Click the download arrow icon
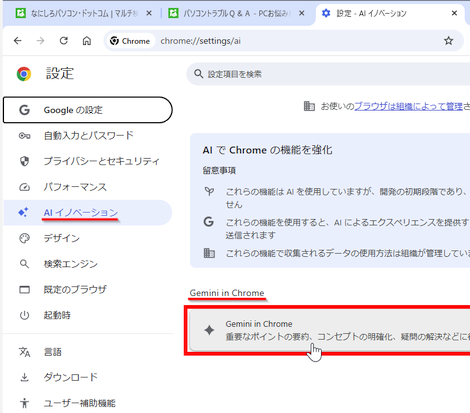470x413 pixels. coord(24,377)
